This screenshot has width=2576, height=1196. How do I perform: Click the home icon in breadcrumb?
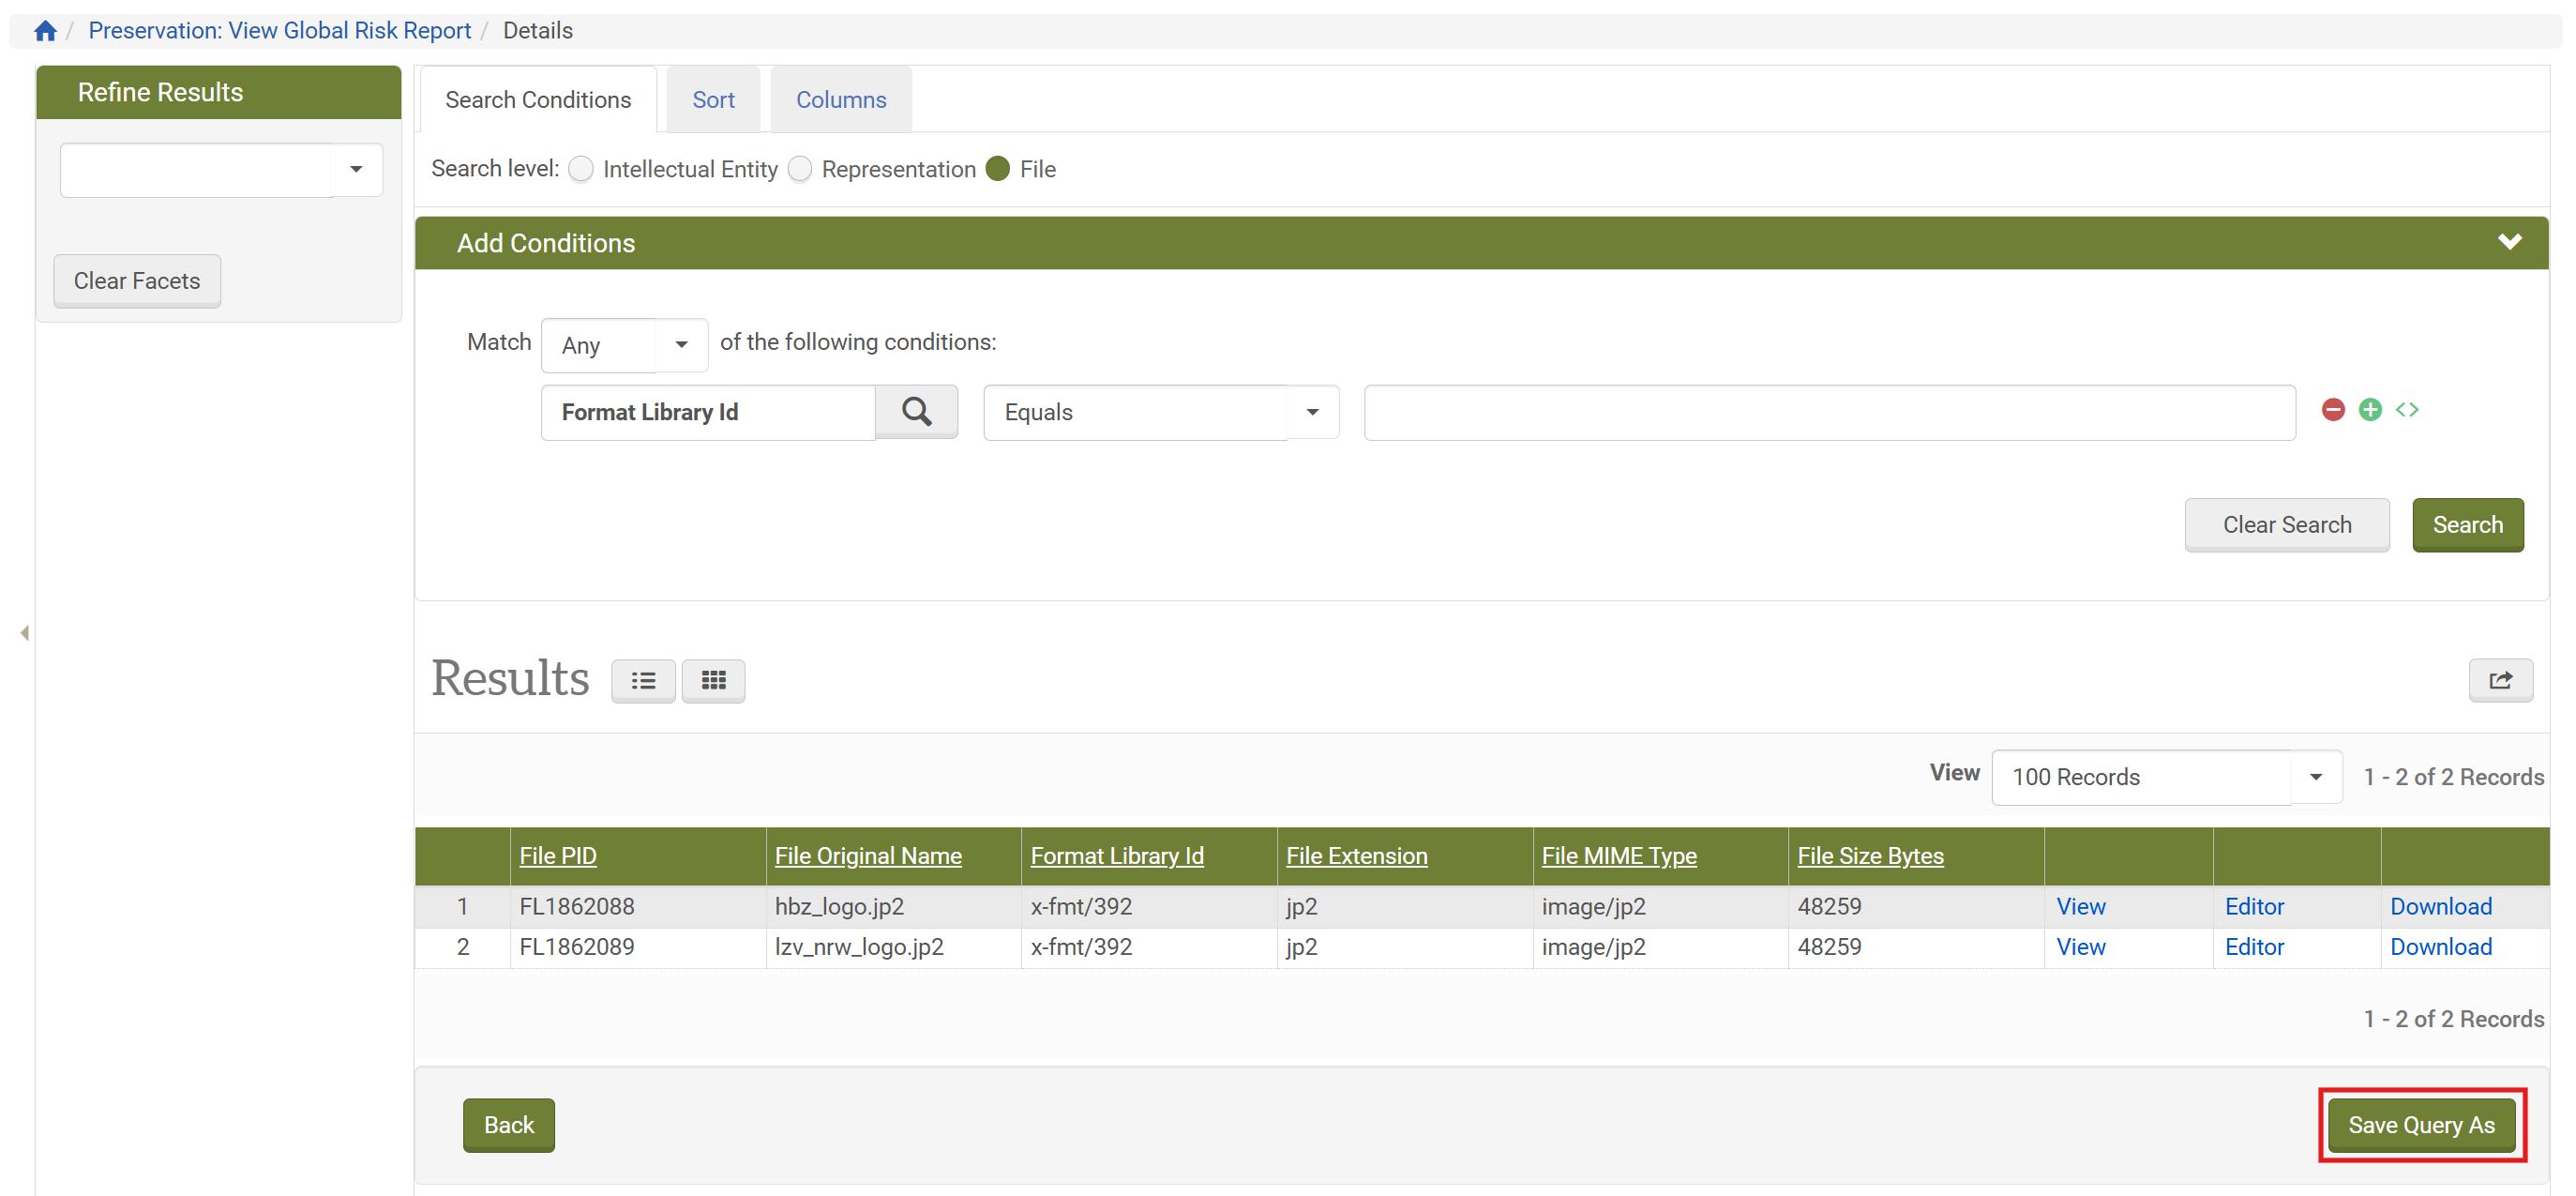click(x=45, y=31)
